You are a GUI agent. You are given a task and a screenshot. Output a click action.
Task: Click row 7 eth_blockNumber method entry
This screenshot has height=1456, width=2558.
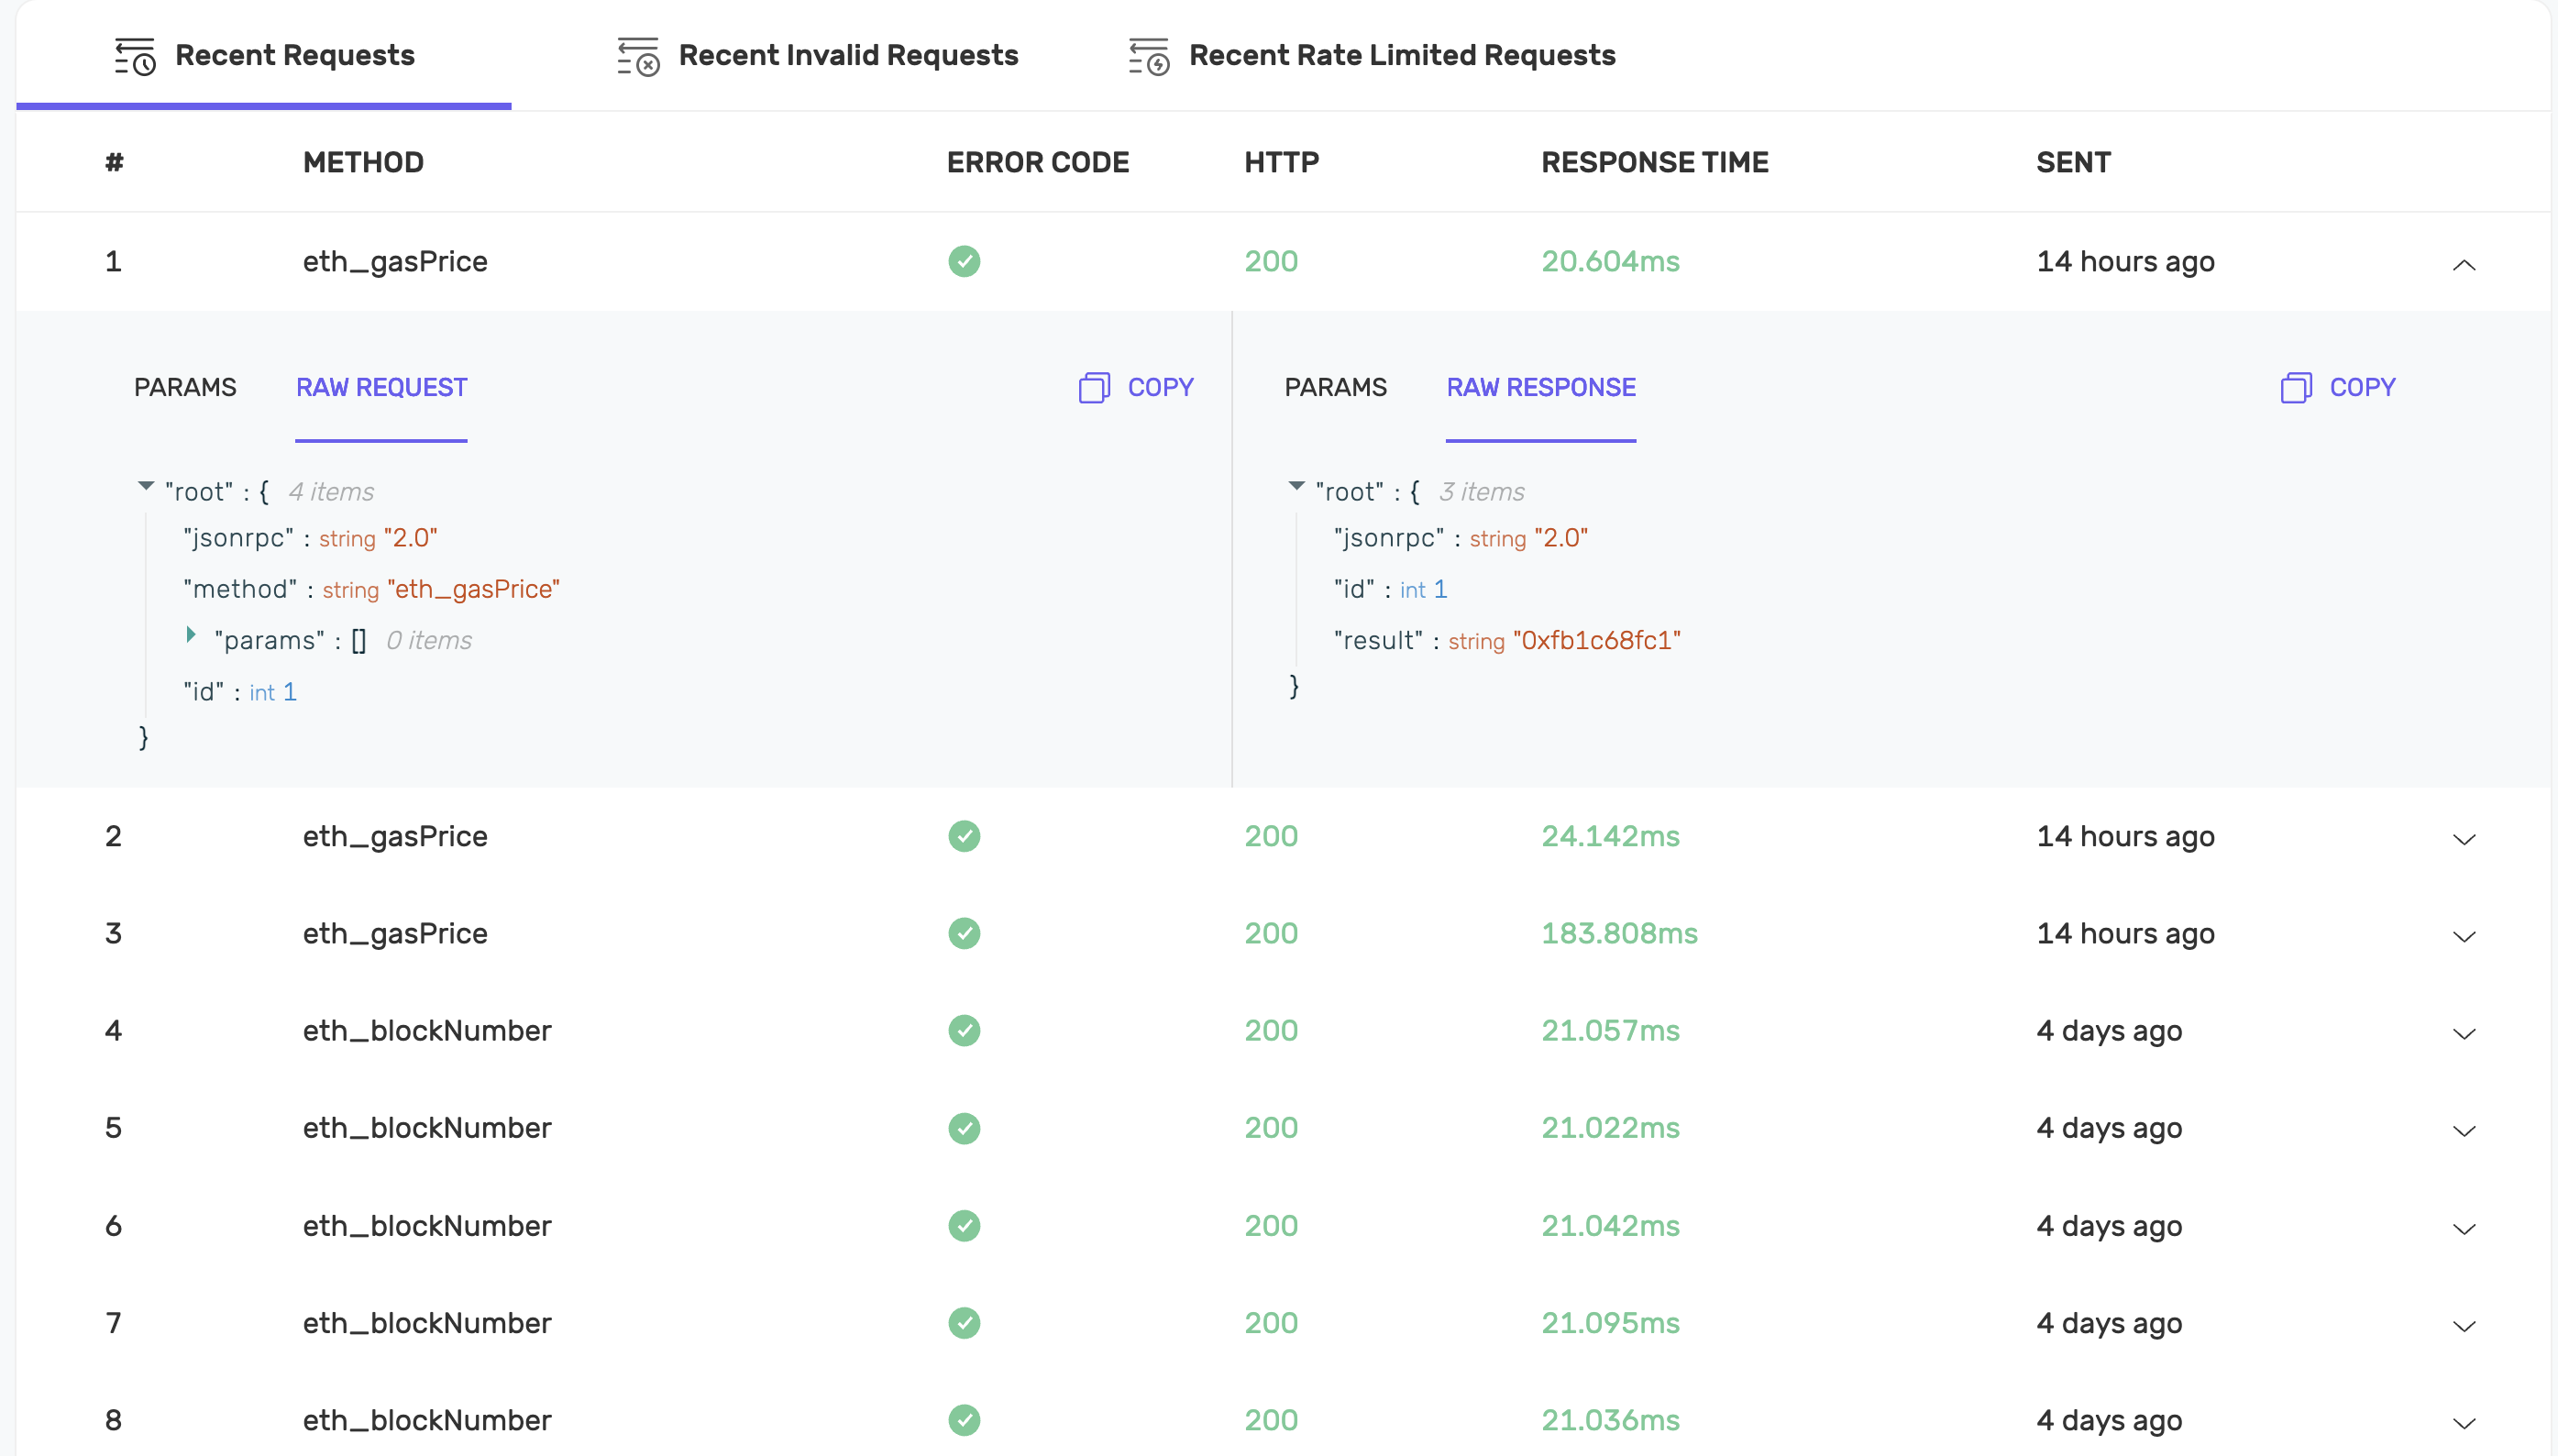[x=427, y=1322]
